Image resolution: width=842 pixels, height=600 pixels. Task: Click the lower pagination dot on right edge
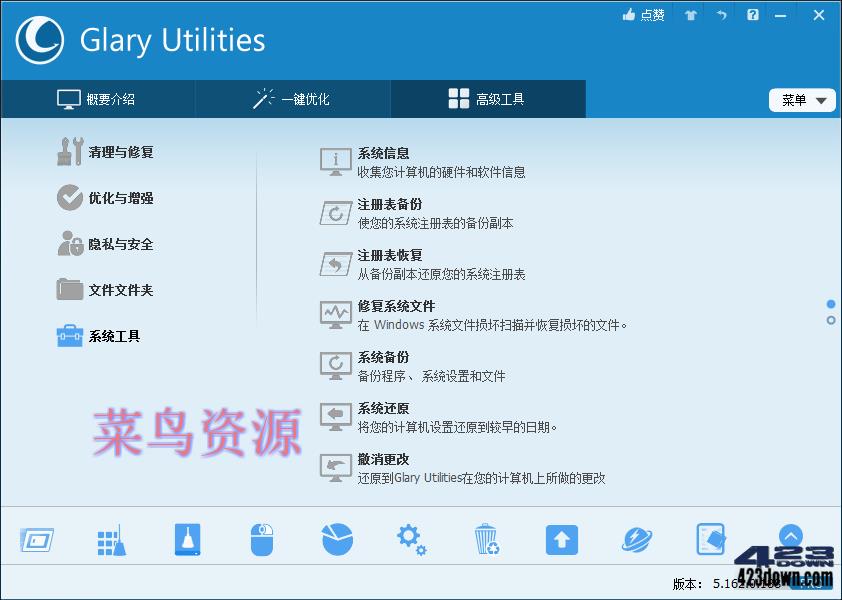coord(830,320)
